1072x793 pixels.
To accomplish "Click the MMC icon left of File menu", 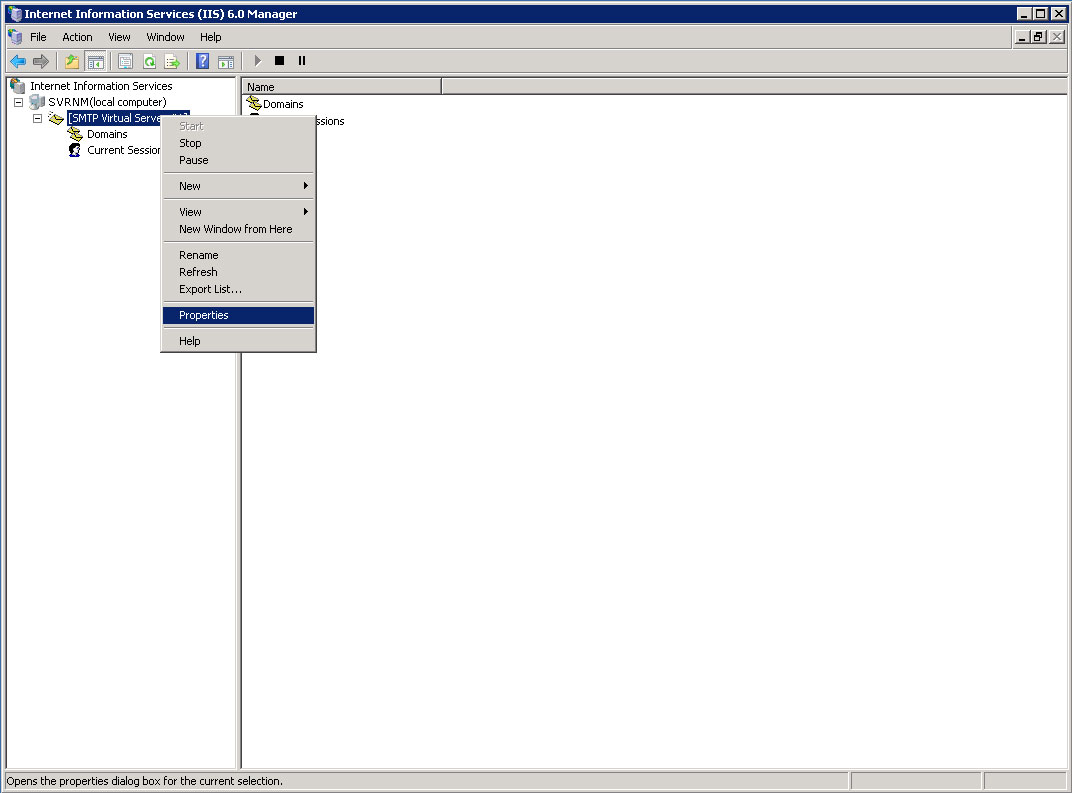I will (x=15, y=37).
